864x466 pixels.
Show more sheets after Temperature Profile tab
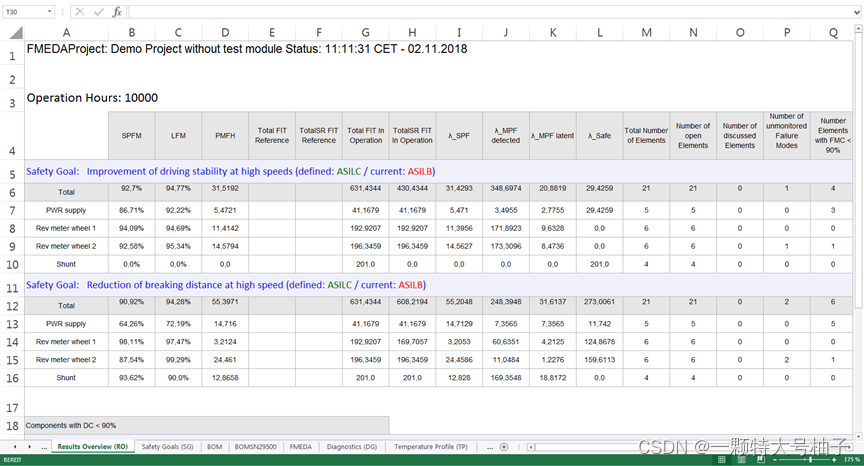pos(490,447)
